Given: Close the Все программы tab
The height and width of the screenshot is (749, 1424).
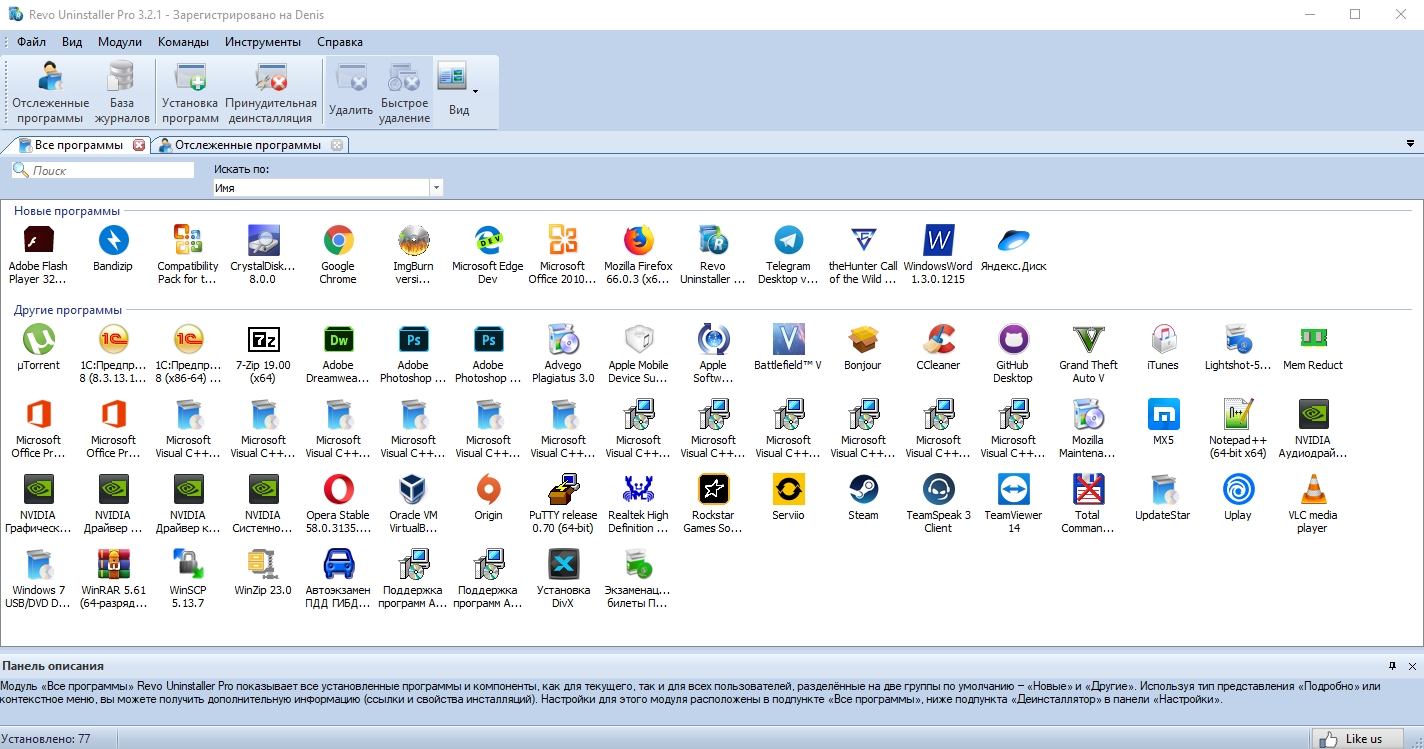Looking at the screenshot, I should click(x=139, y=145).
